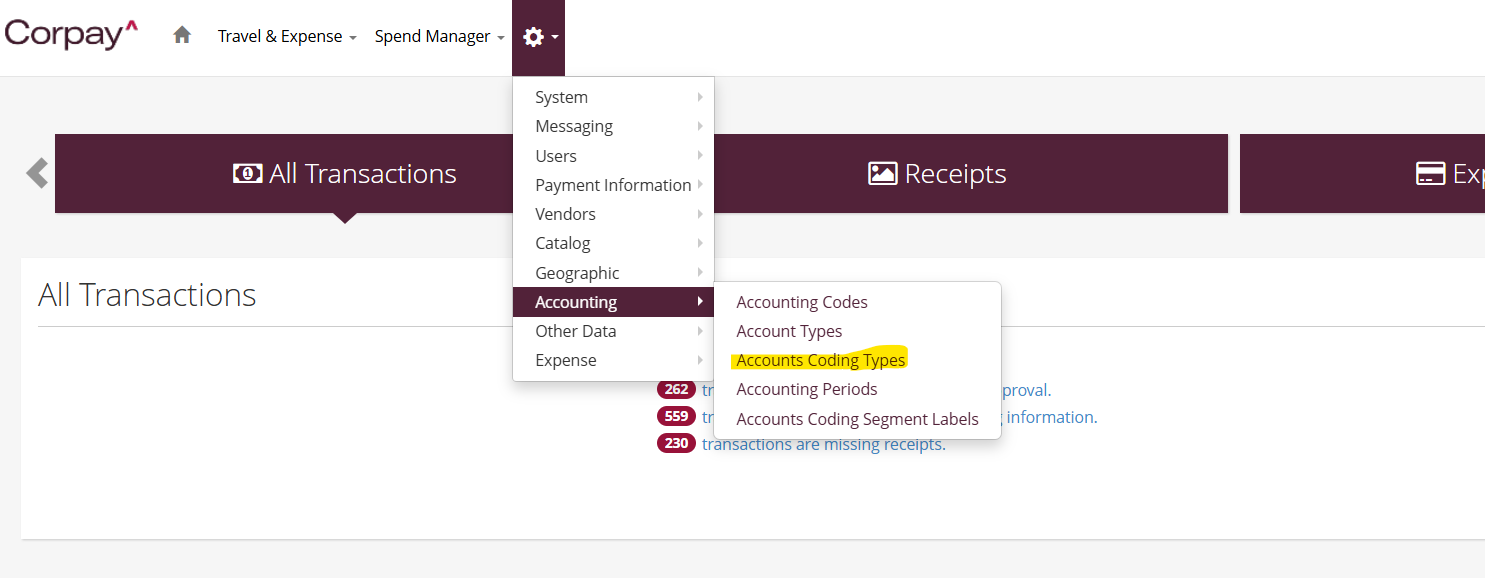The height and width of the screenshot is (578, 1485).
Task: Click the 262 transactions count badge
Action: click(x=676, y=389)
